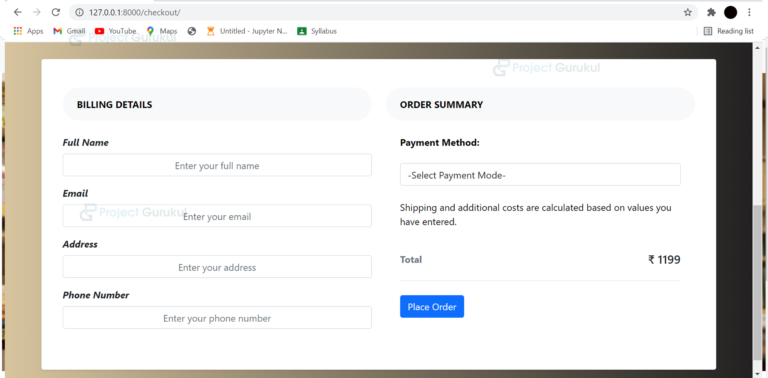
Task: Focus the Address input field
Action: (217, 267)
